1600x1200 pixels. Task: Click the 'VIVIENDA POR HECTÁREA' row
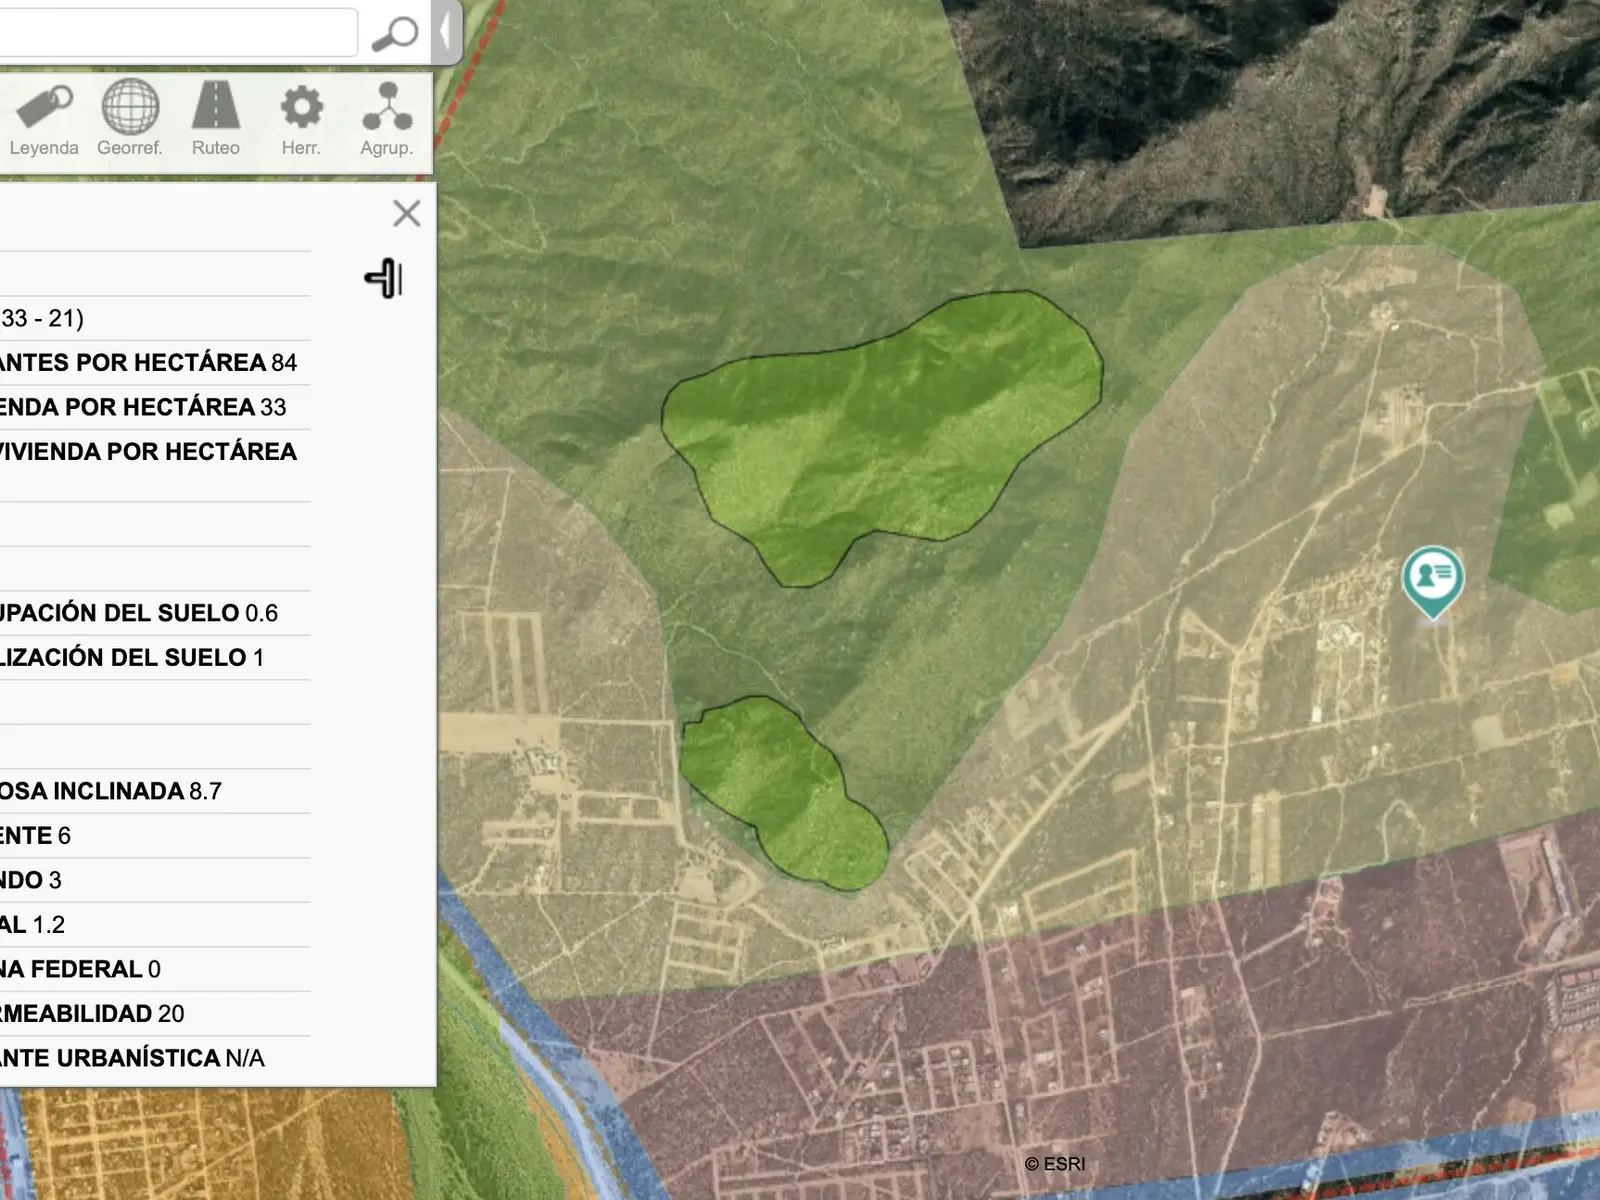(155, 466)
